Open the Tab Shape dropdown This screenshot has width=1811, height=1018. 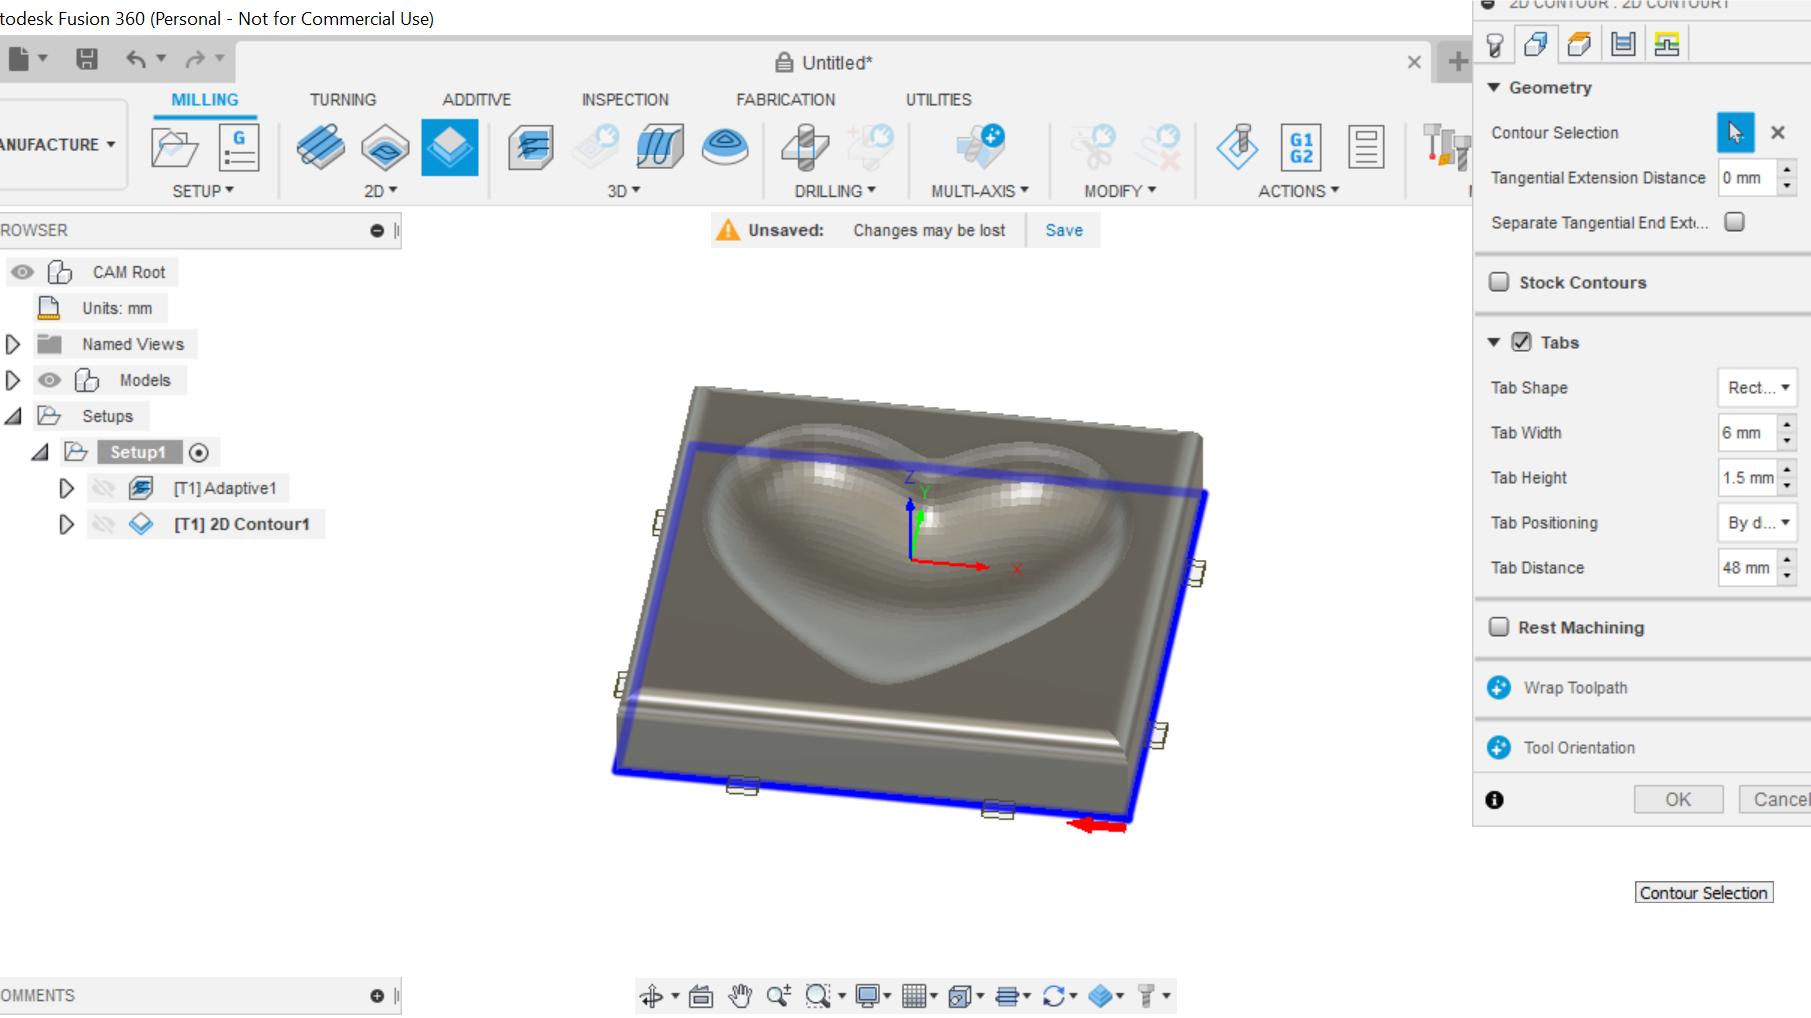1756,387
